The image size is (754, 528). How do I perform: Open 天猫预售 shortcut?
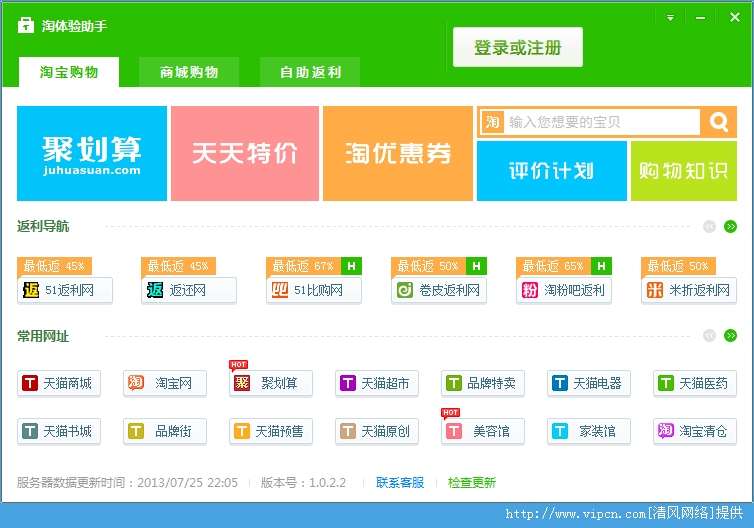coord(271,431)
